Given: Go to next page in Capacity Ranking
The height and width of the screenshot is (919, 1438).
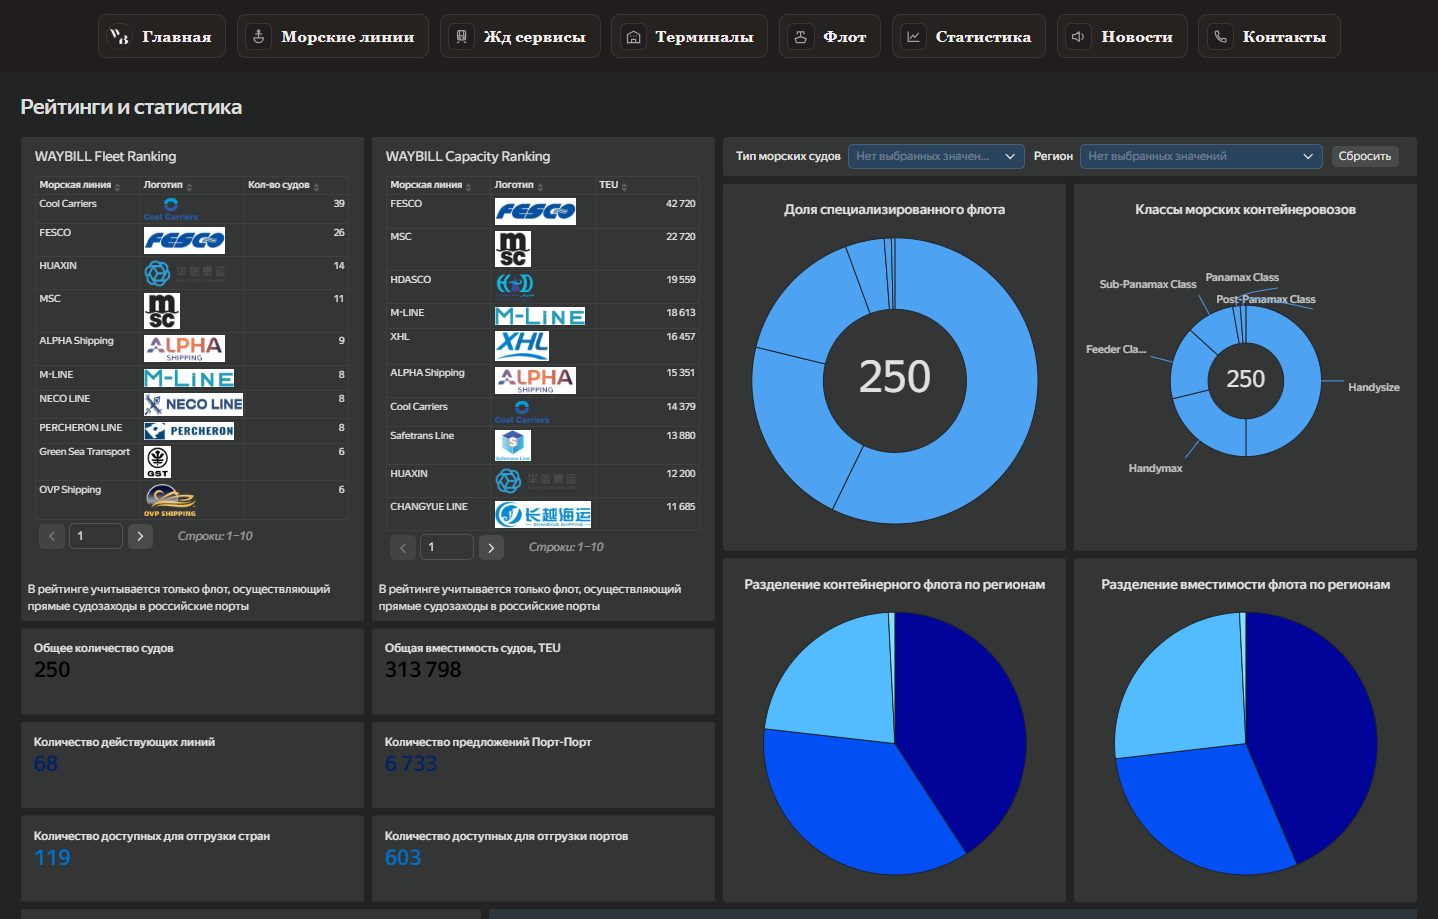Looking at the screenshot, I should 491,547.
